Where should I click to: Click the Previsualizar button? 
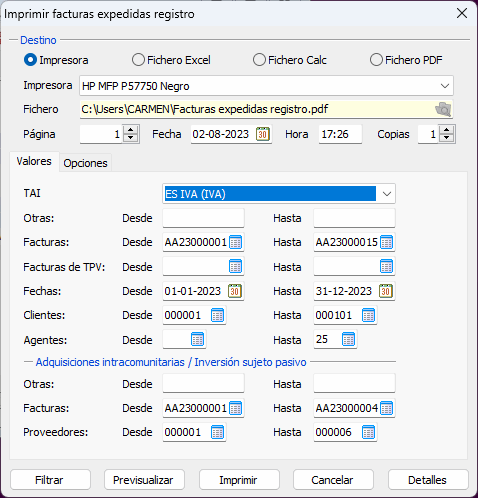[x=144, y=480]
